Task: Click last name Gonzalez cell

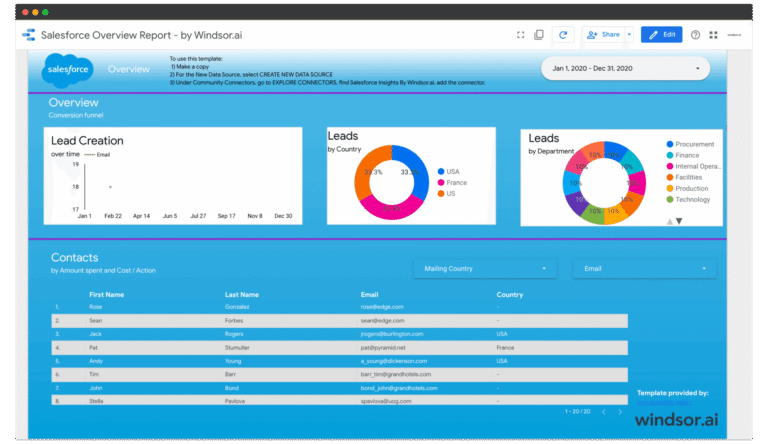Action: [237, 307]
